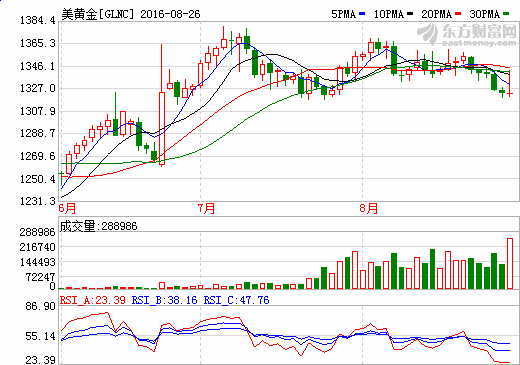Click the eastmoney watermark logo
Screen dimensions: 520x365
(x=467, y=34)
